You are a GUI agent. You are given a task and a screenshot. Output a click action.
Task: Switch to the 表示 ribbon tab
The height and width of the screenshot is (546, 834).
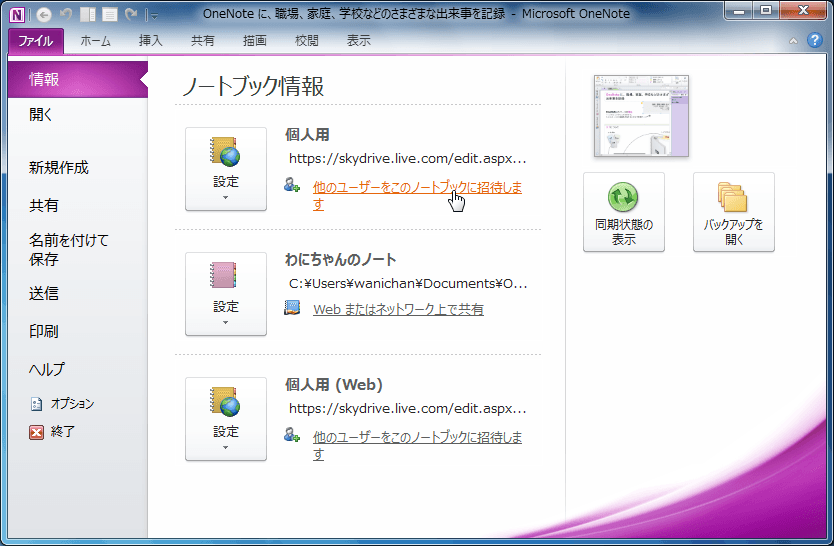click(x=358, y=41)
